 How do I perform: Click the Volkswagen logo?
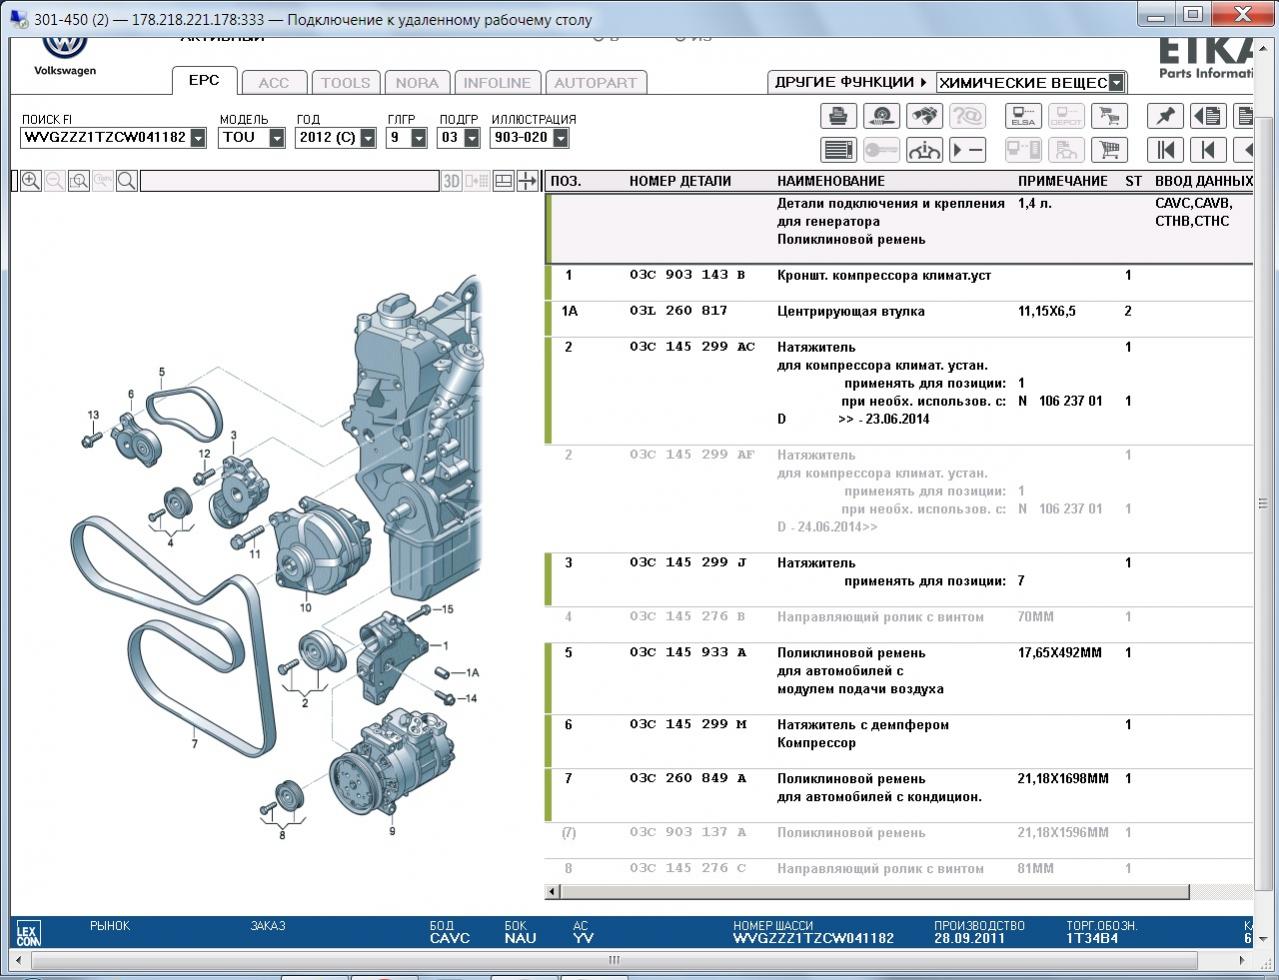(x=65, y=42)
